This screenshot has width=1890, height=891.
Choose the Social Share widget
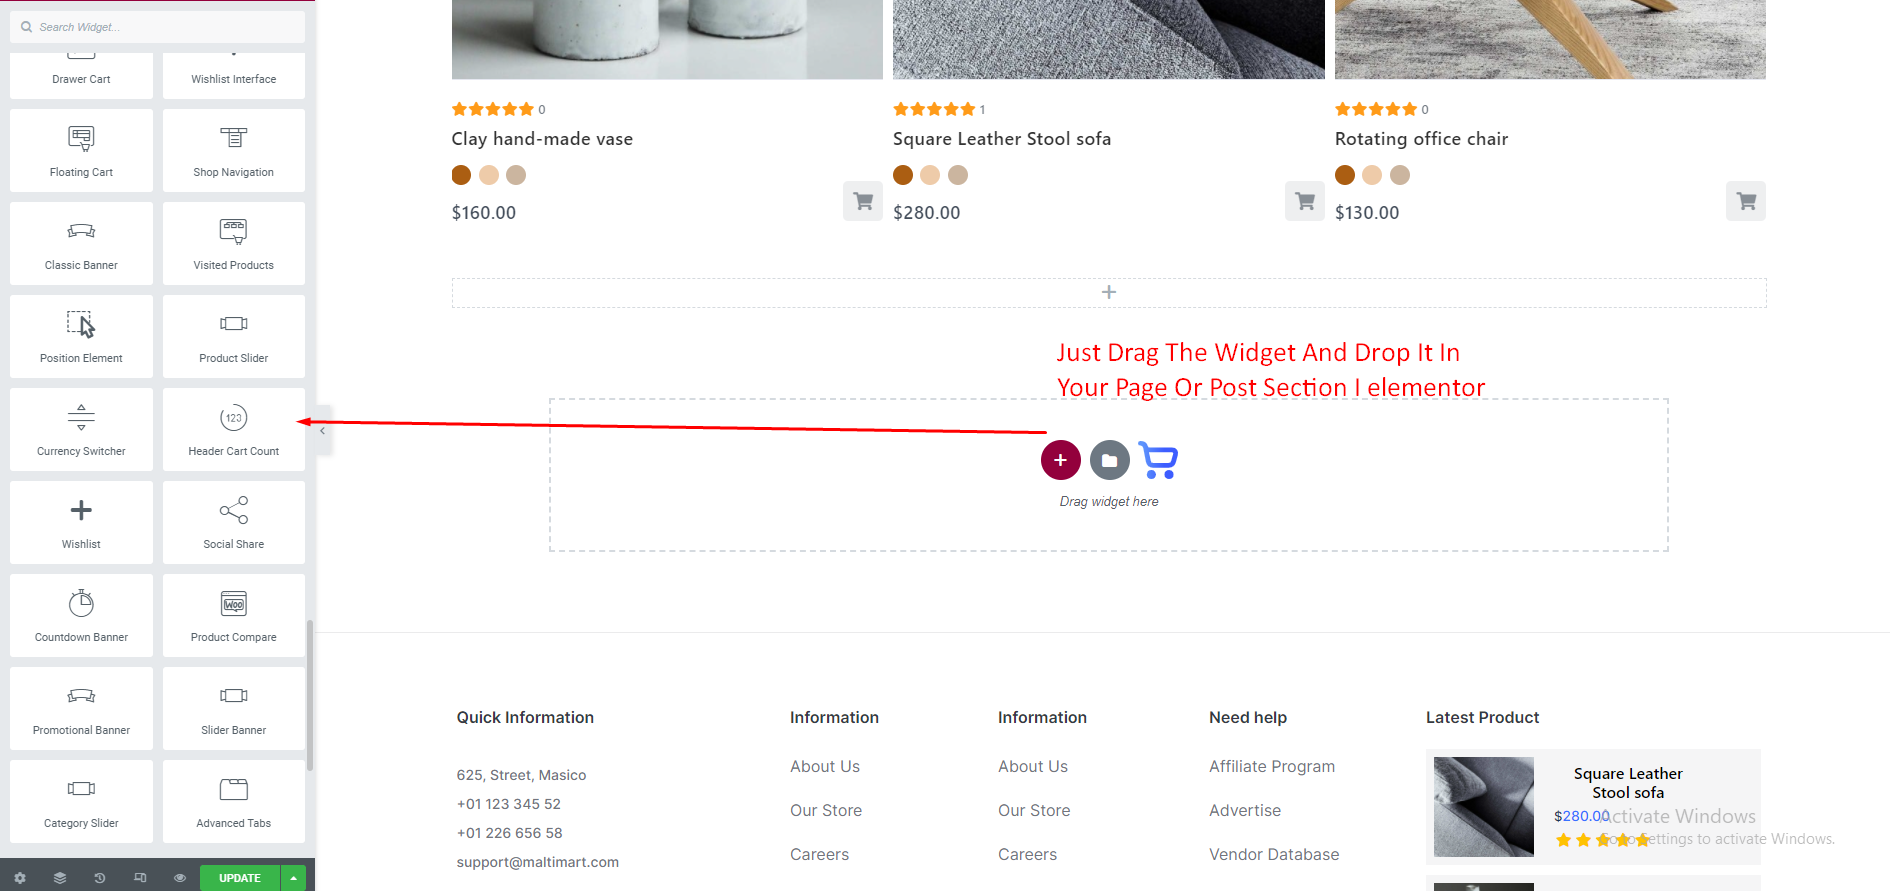click(233, 522)
